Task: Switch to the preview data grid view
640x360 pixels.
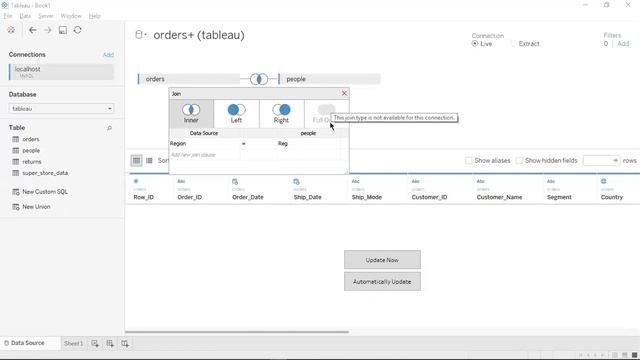Action: coord(136,160)
